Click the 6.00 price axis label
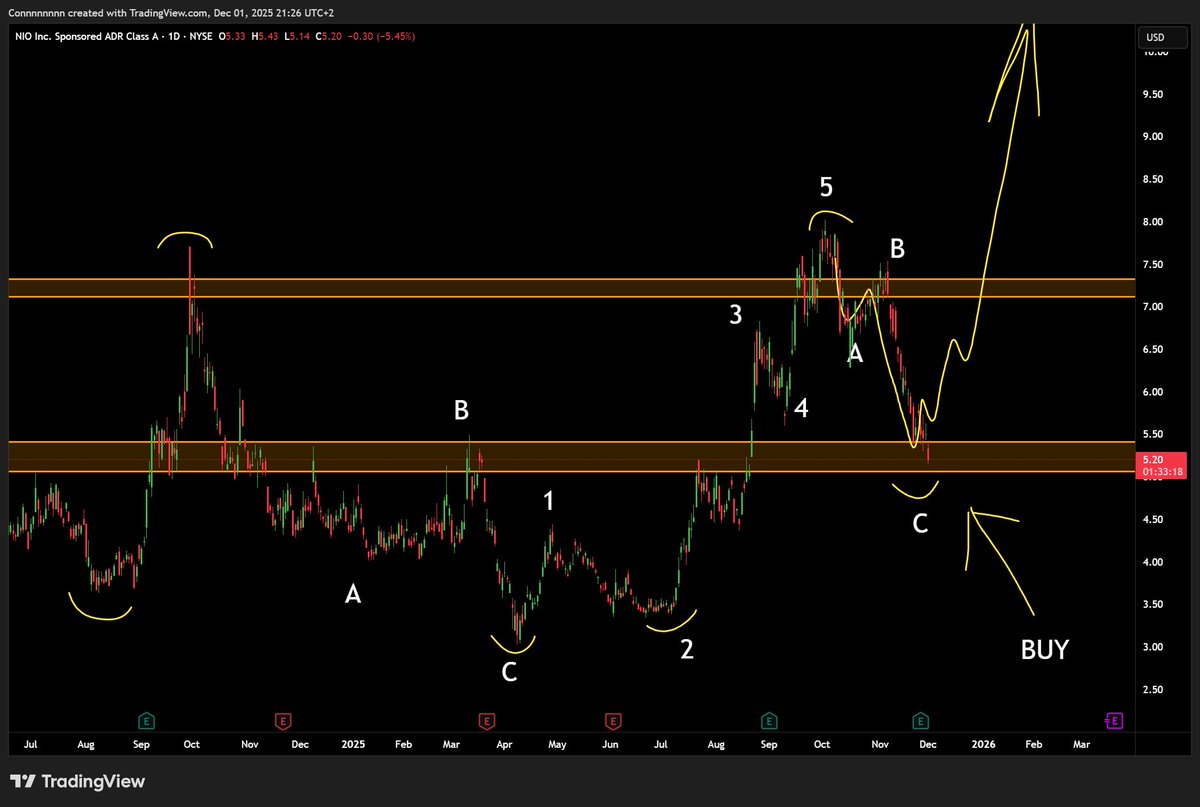The width and height of the screenshot is (1200, 807). 1153,392
